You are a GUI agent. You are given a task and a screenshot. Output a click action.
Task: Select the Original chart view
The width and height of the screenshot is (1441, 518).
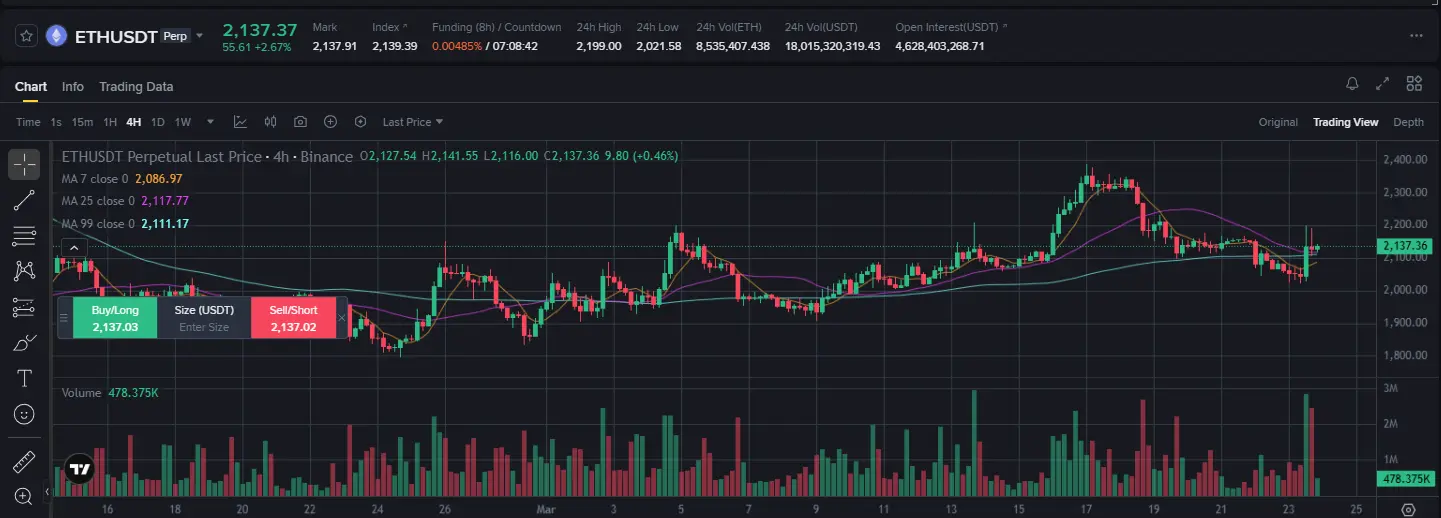pos(1278,122)
